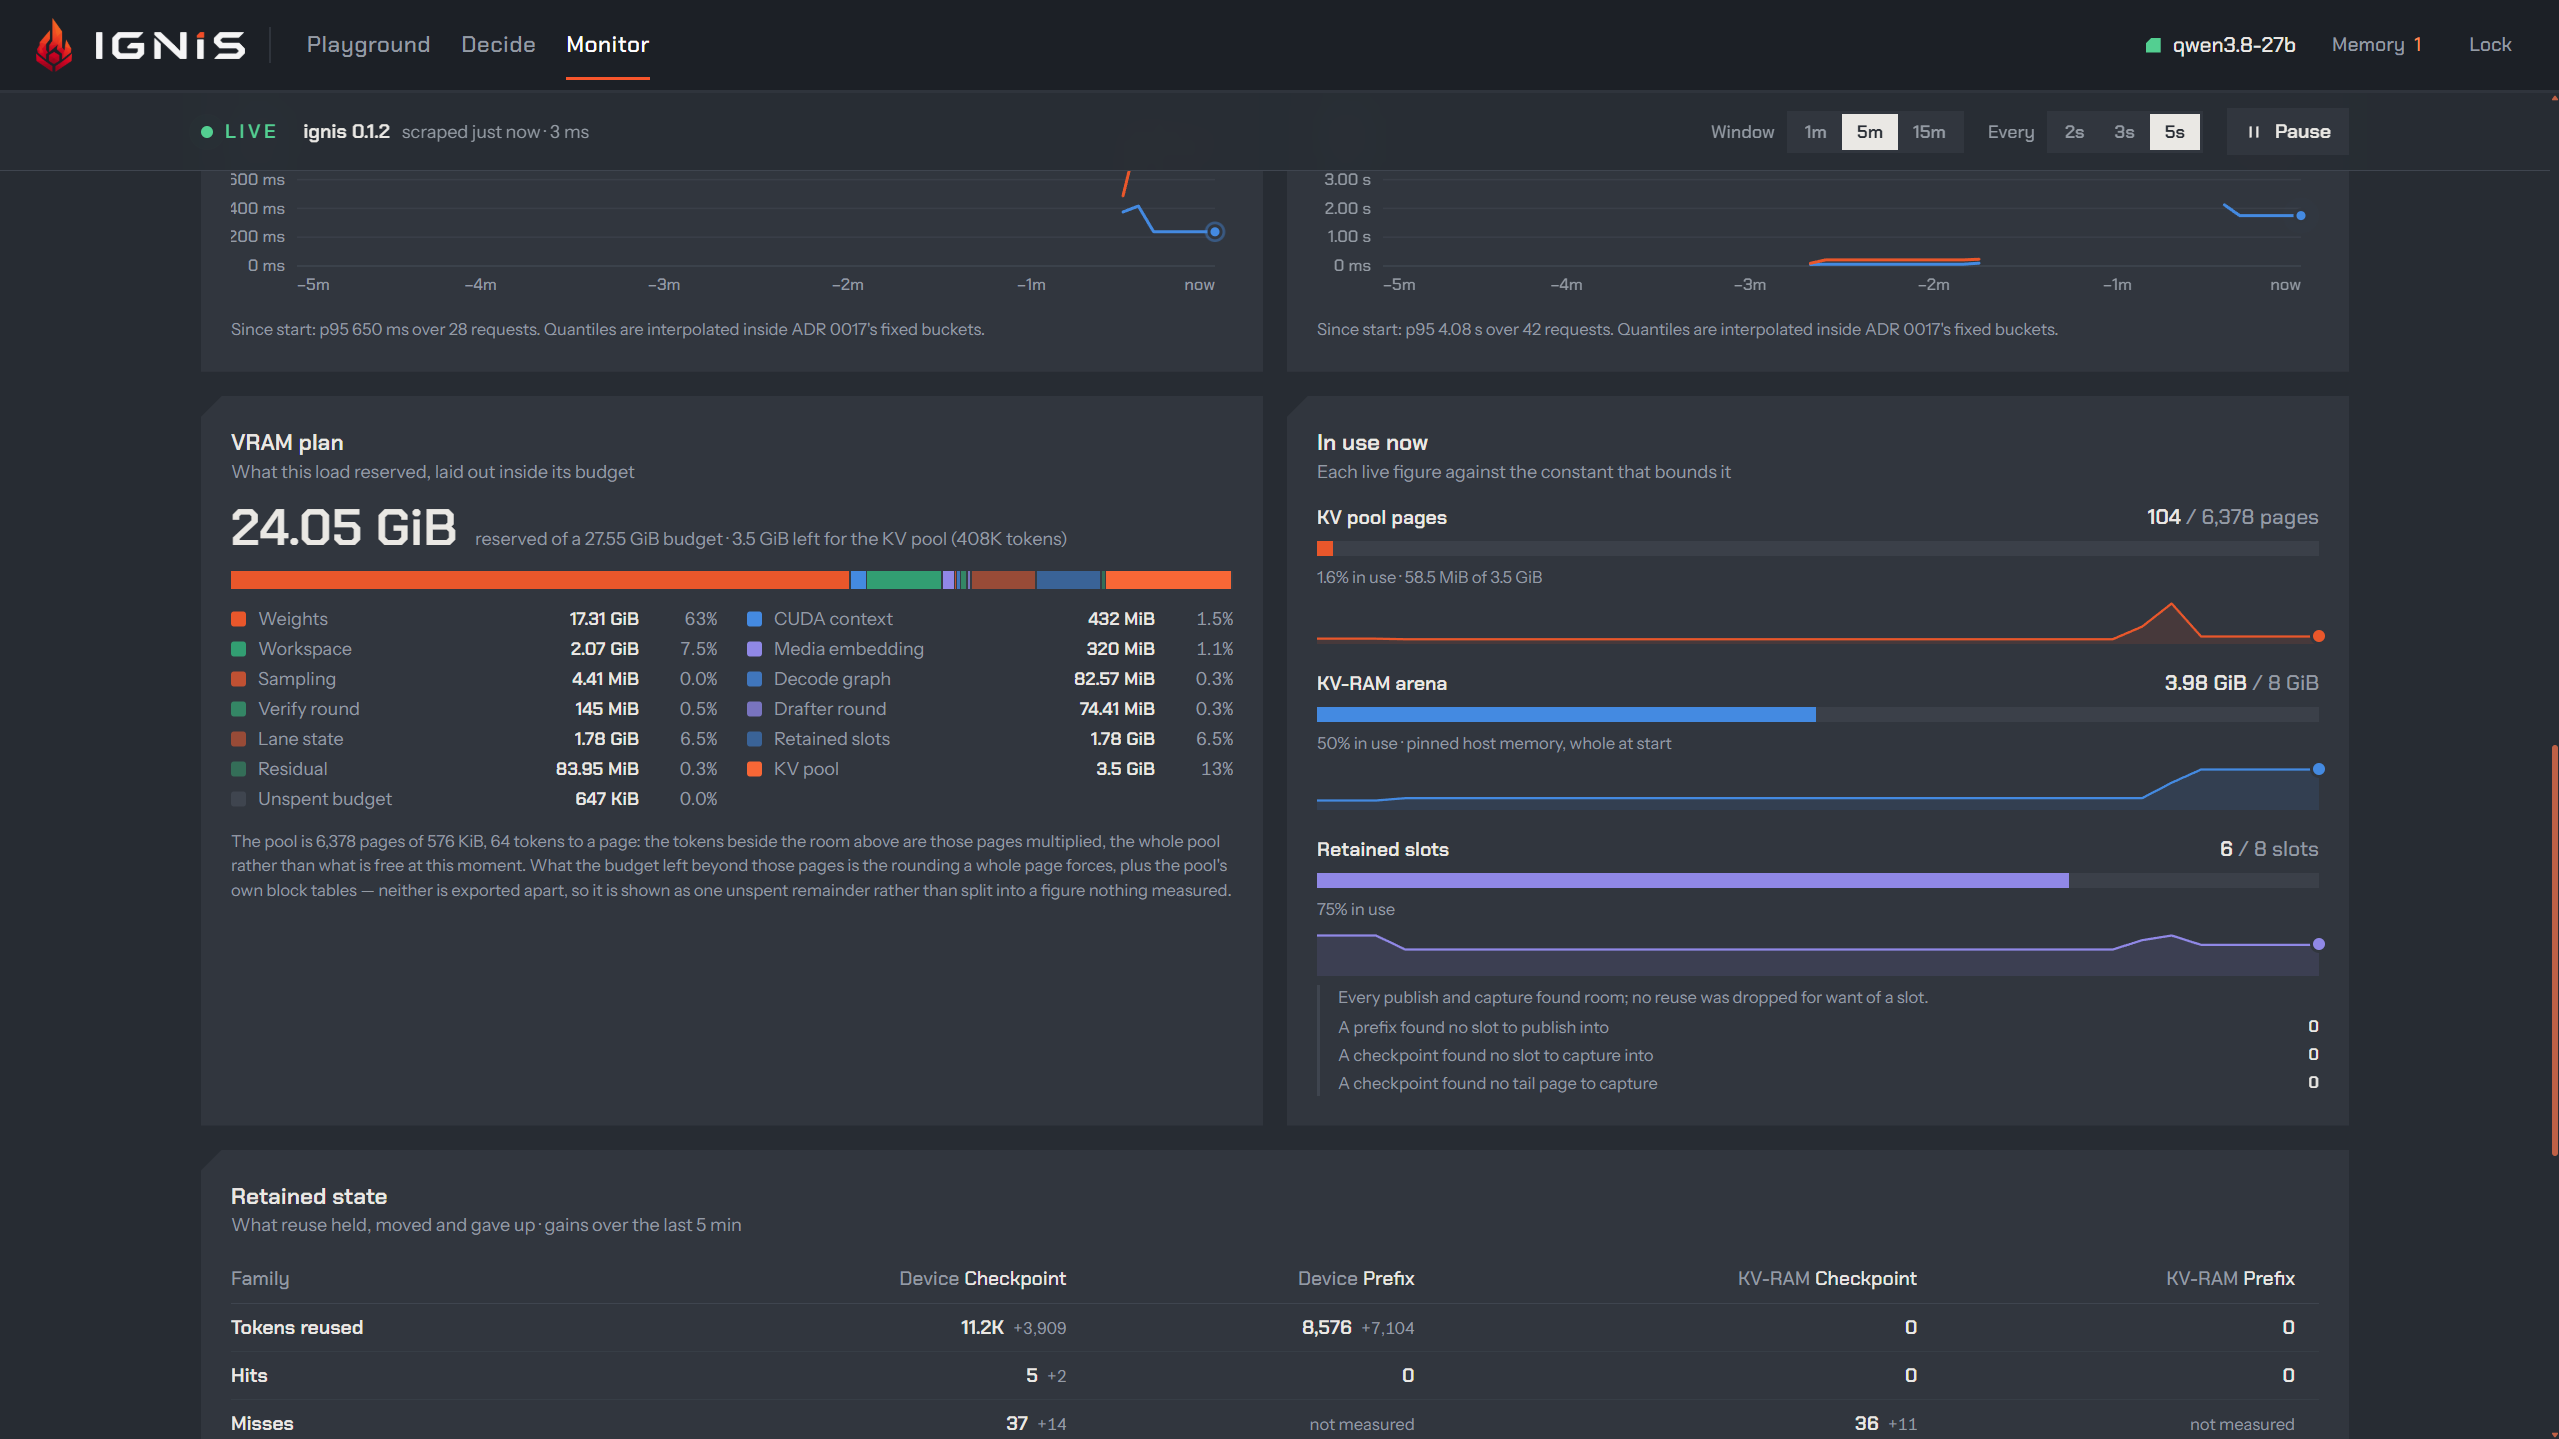The height and width of the screenshot is (1439, 2559).
Task: Click the latest point on KV pool sparkline
Action: click(x=2318, y=636)
